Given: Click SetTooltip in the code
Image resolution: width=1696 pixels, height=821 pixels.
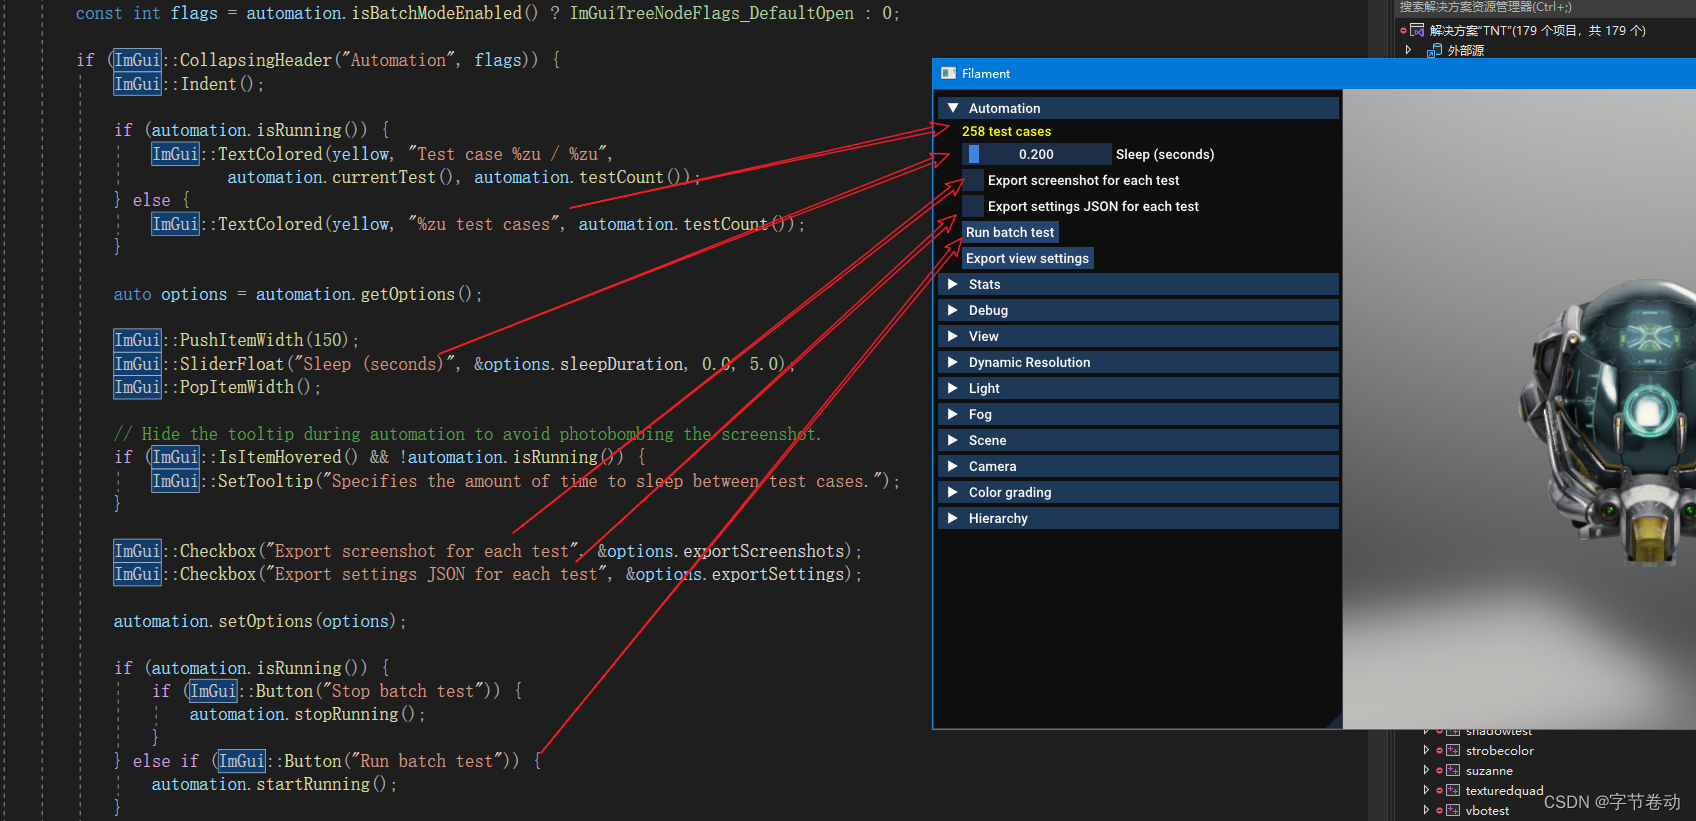Looking at the screenshot, I should (265, 481).
